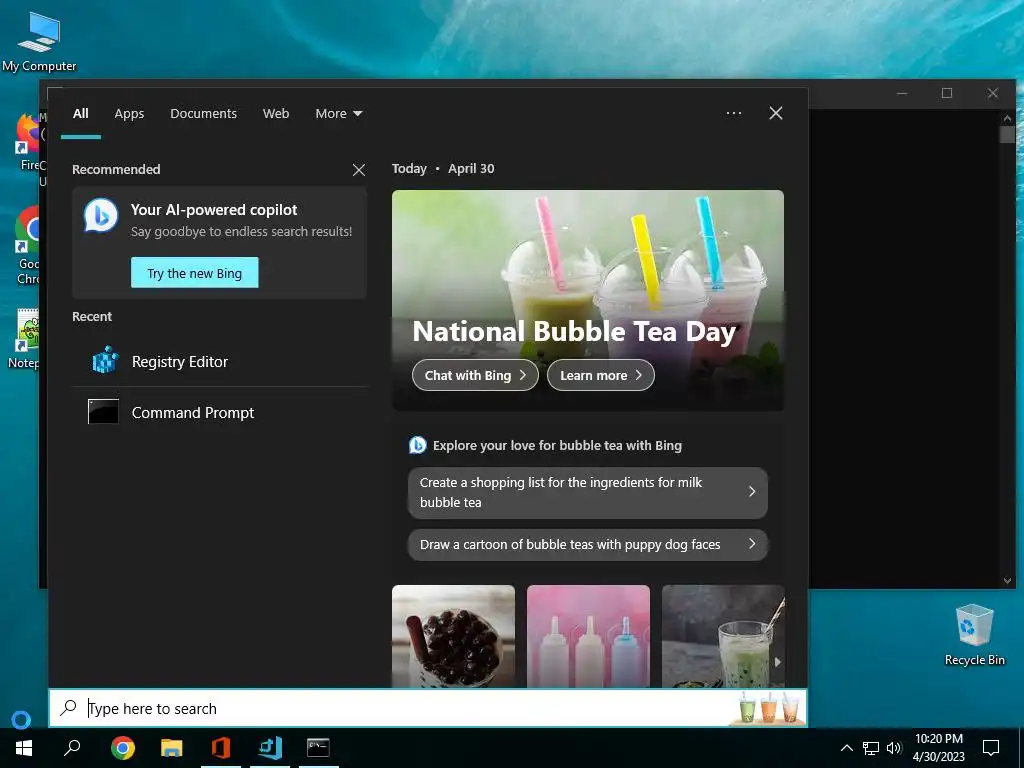1024x768 pixels.
Task: Click Your AI-powered copilot heading
Action: click(x=214, y=210)
